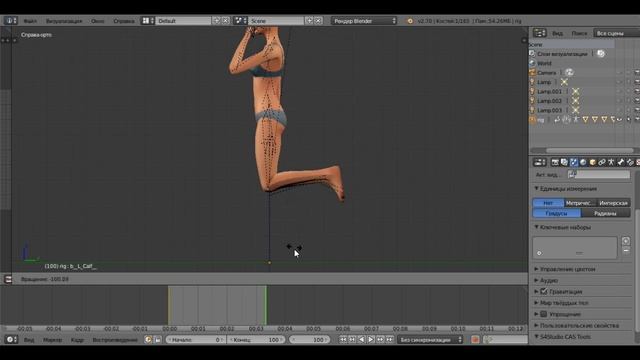Select the Метрическая unit system
Image resolution: width=640 pixels, height=360 pixels.
(x=580, y=203)
